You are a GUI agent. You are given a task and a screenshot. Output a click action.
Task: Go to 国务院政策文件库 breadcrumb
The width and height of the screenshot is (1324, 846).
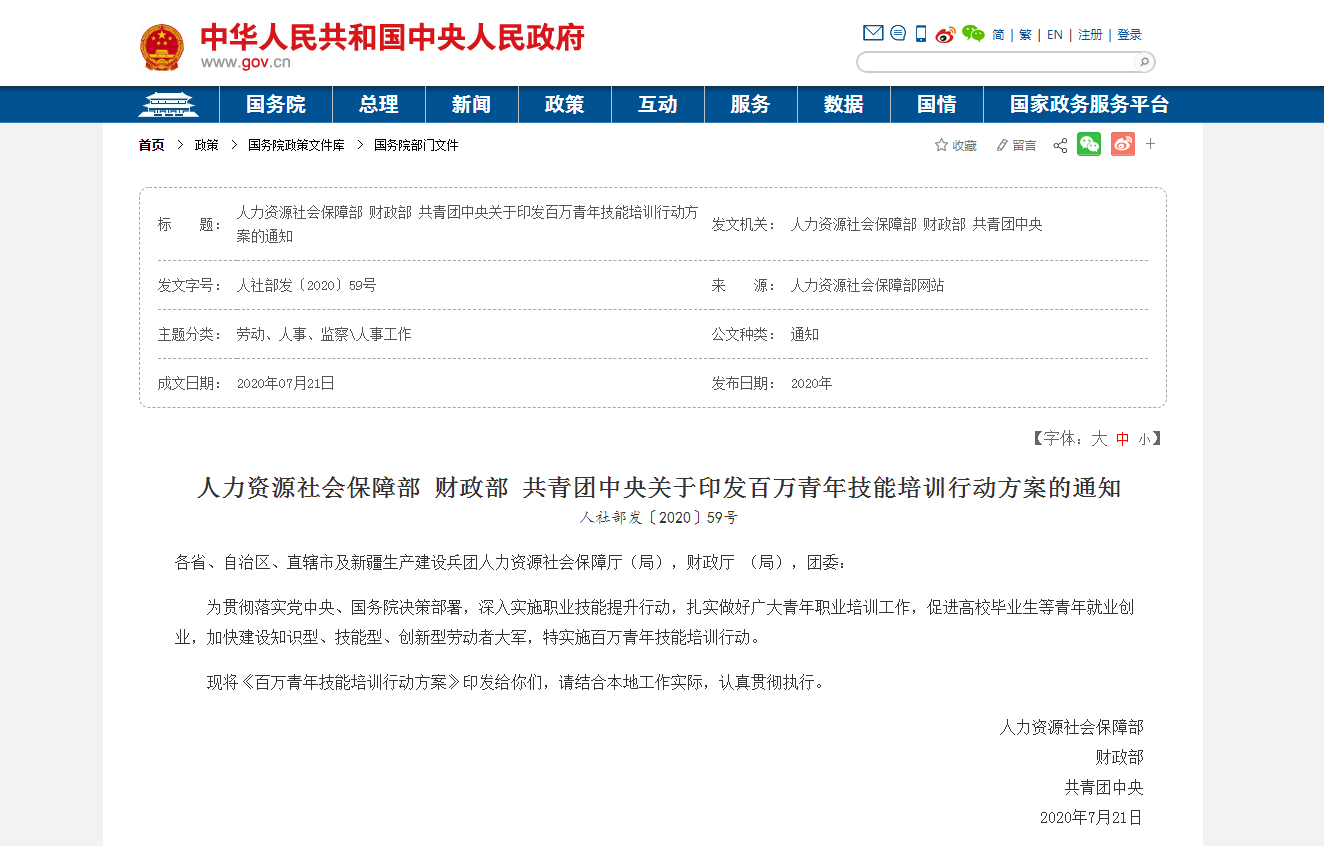coord(296,145)
